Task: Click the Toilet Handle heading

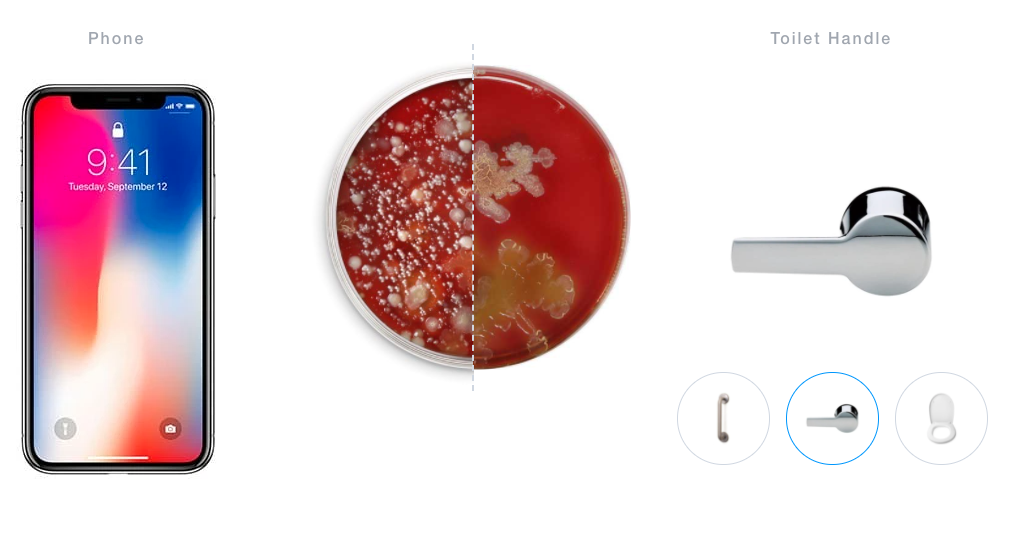Action: [830, 39]
